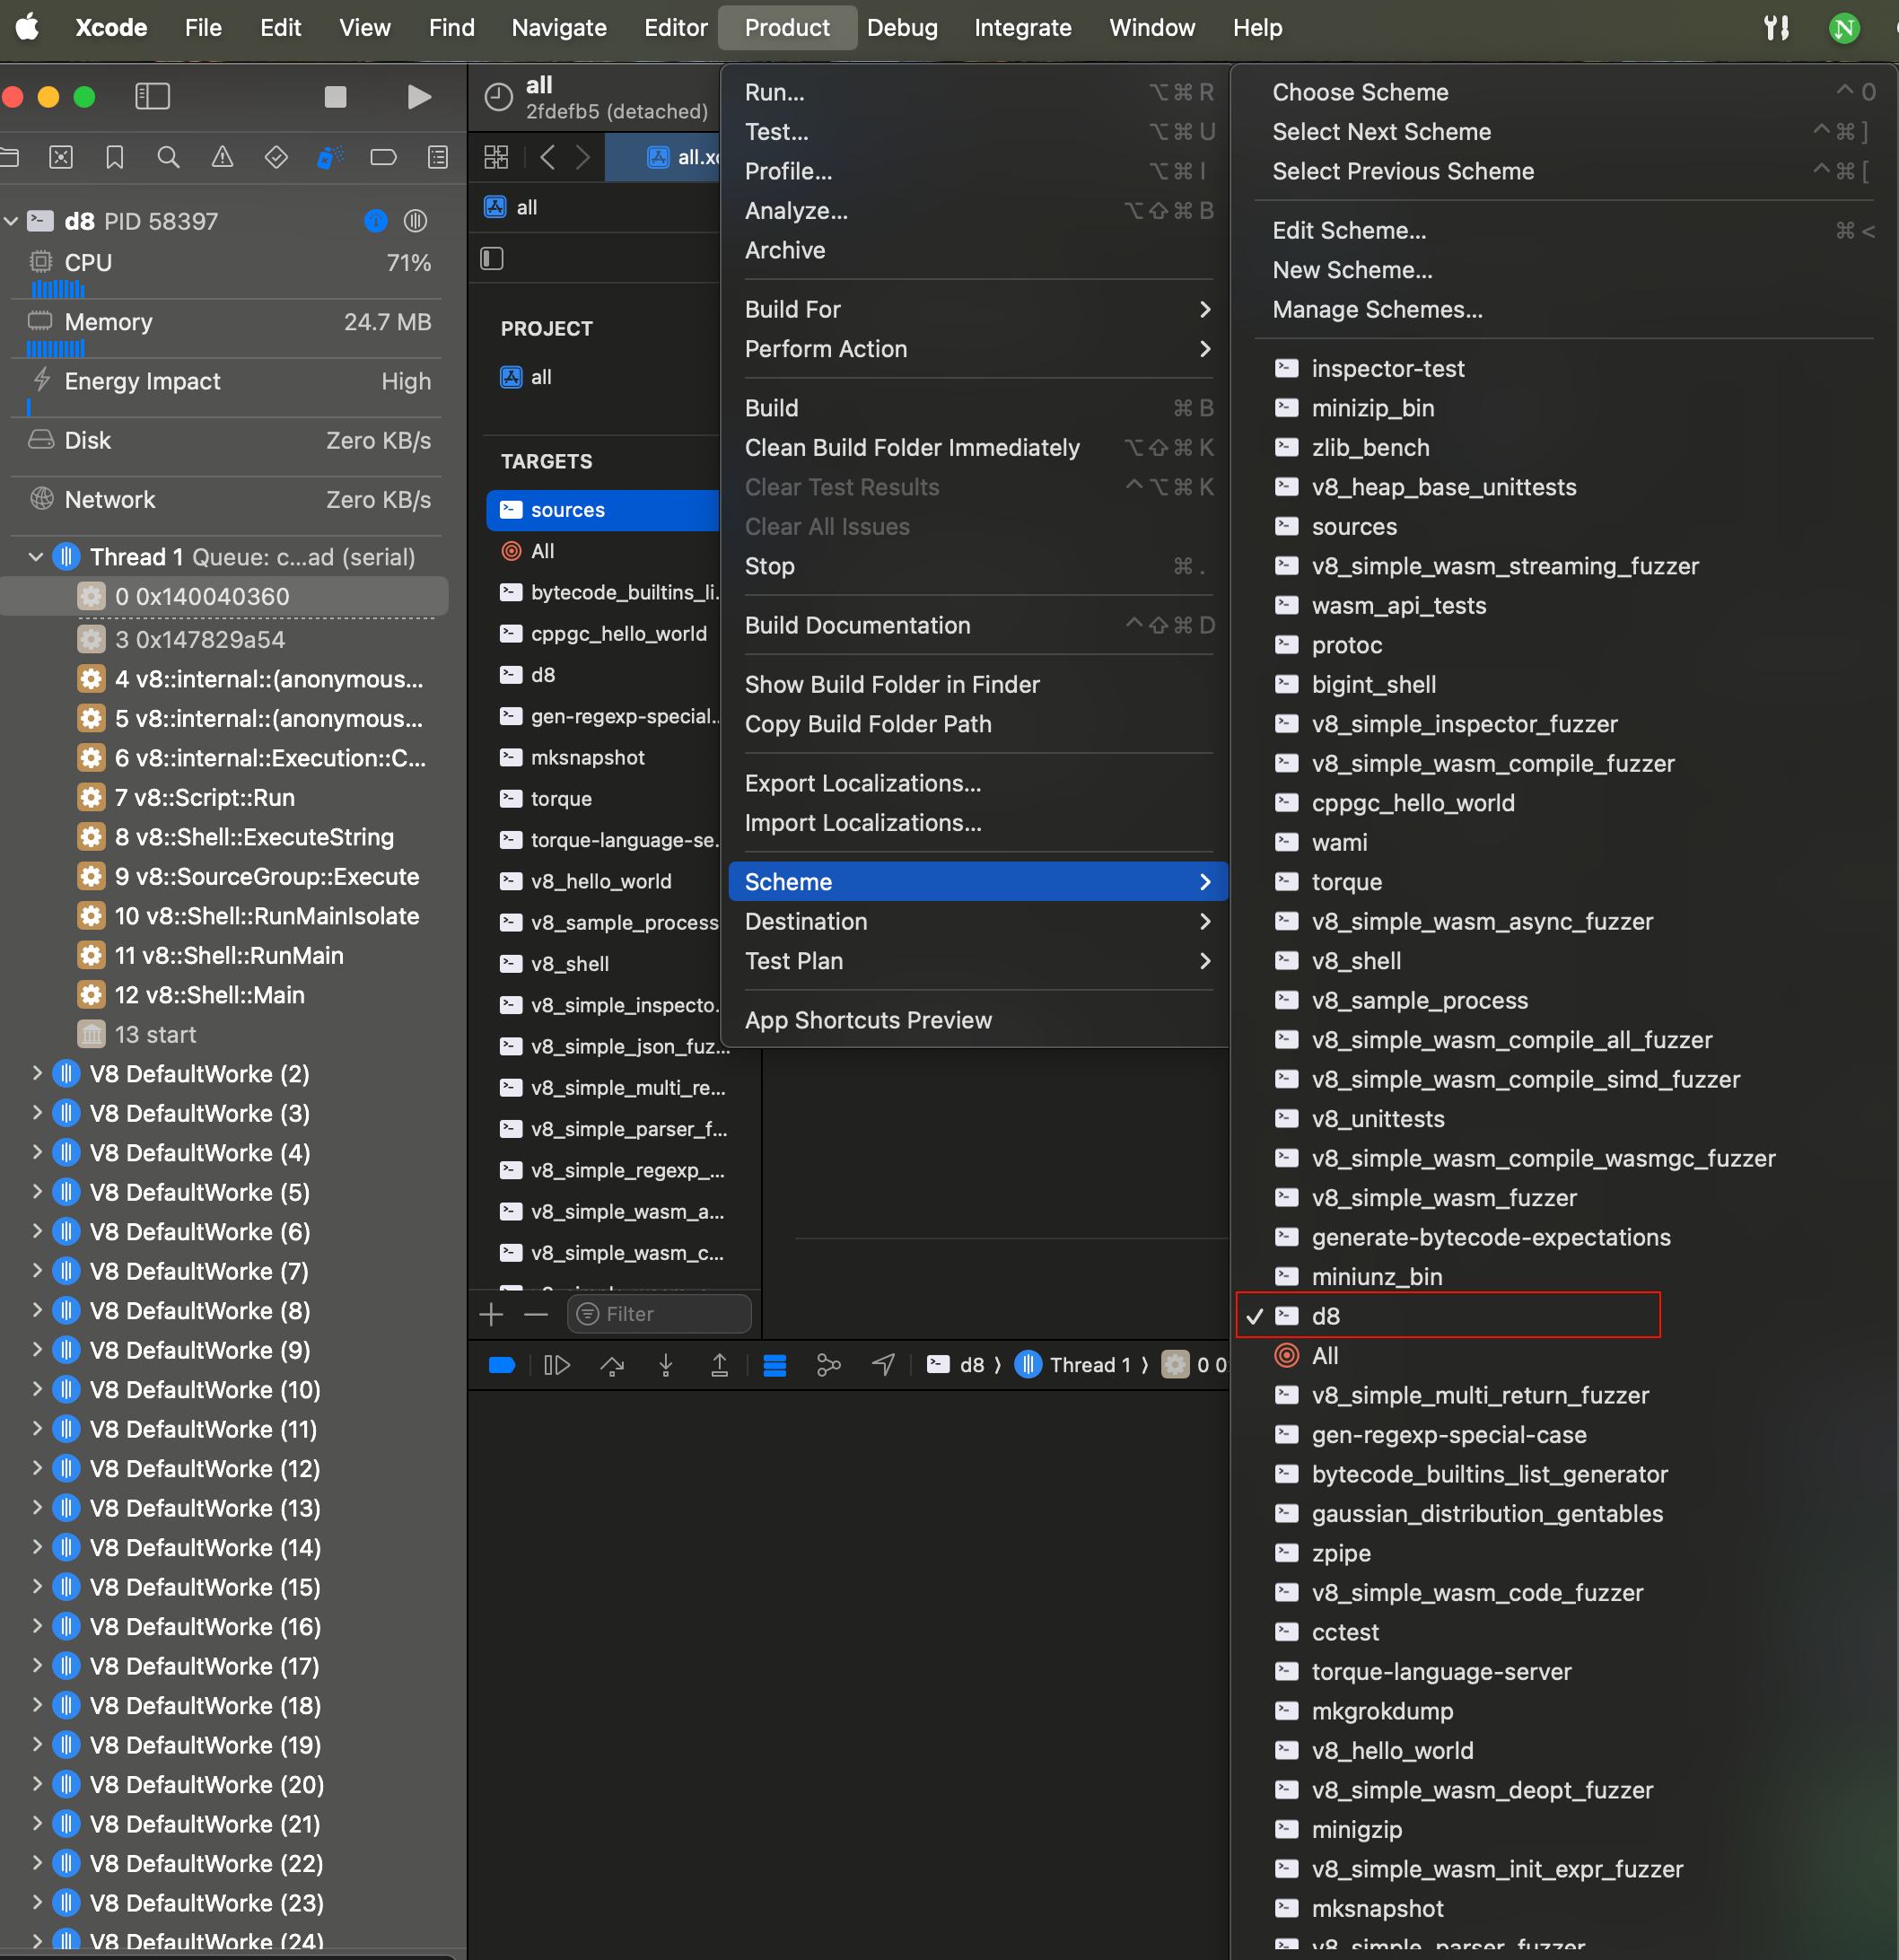Click the CPU gauge row
The height and width of the screenshot is (1960, 1899).
click(225, 271)
